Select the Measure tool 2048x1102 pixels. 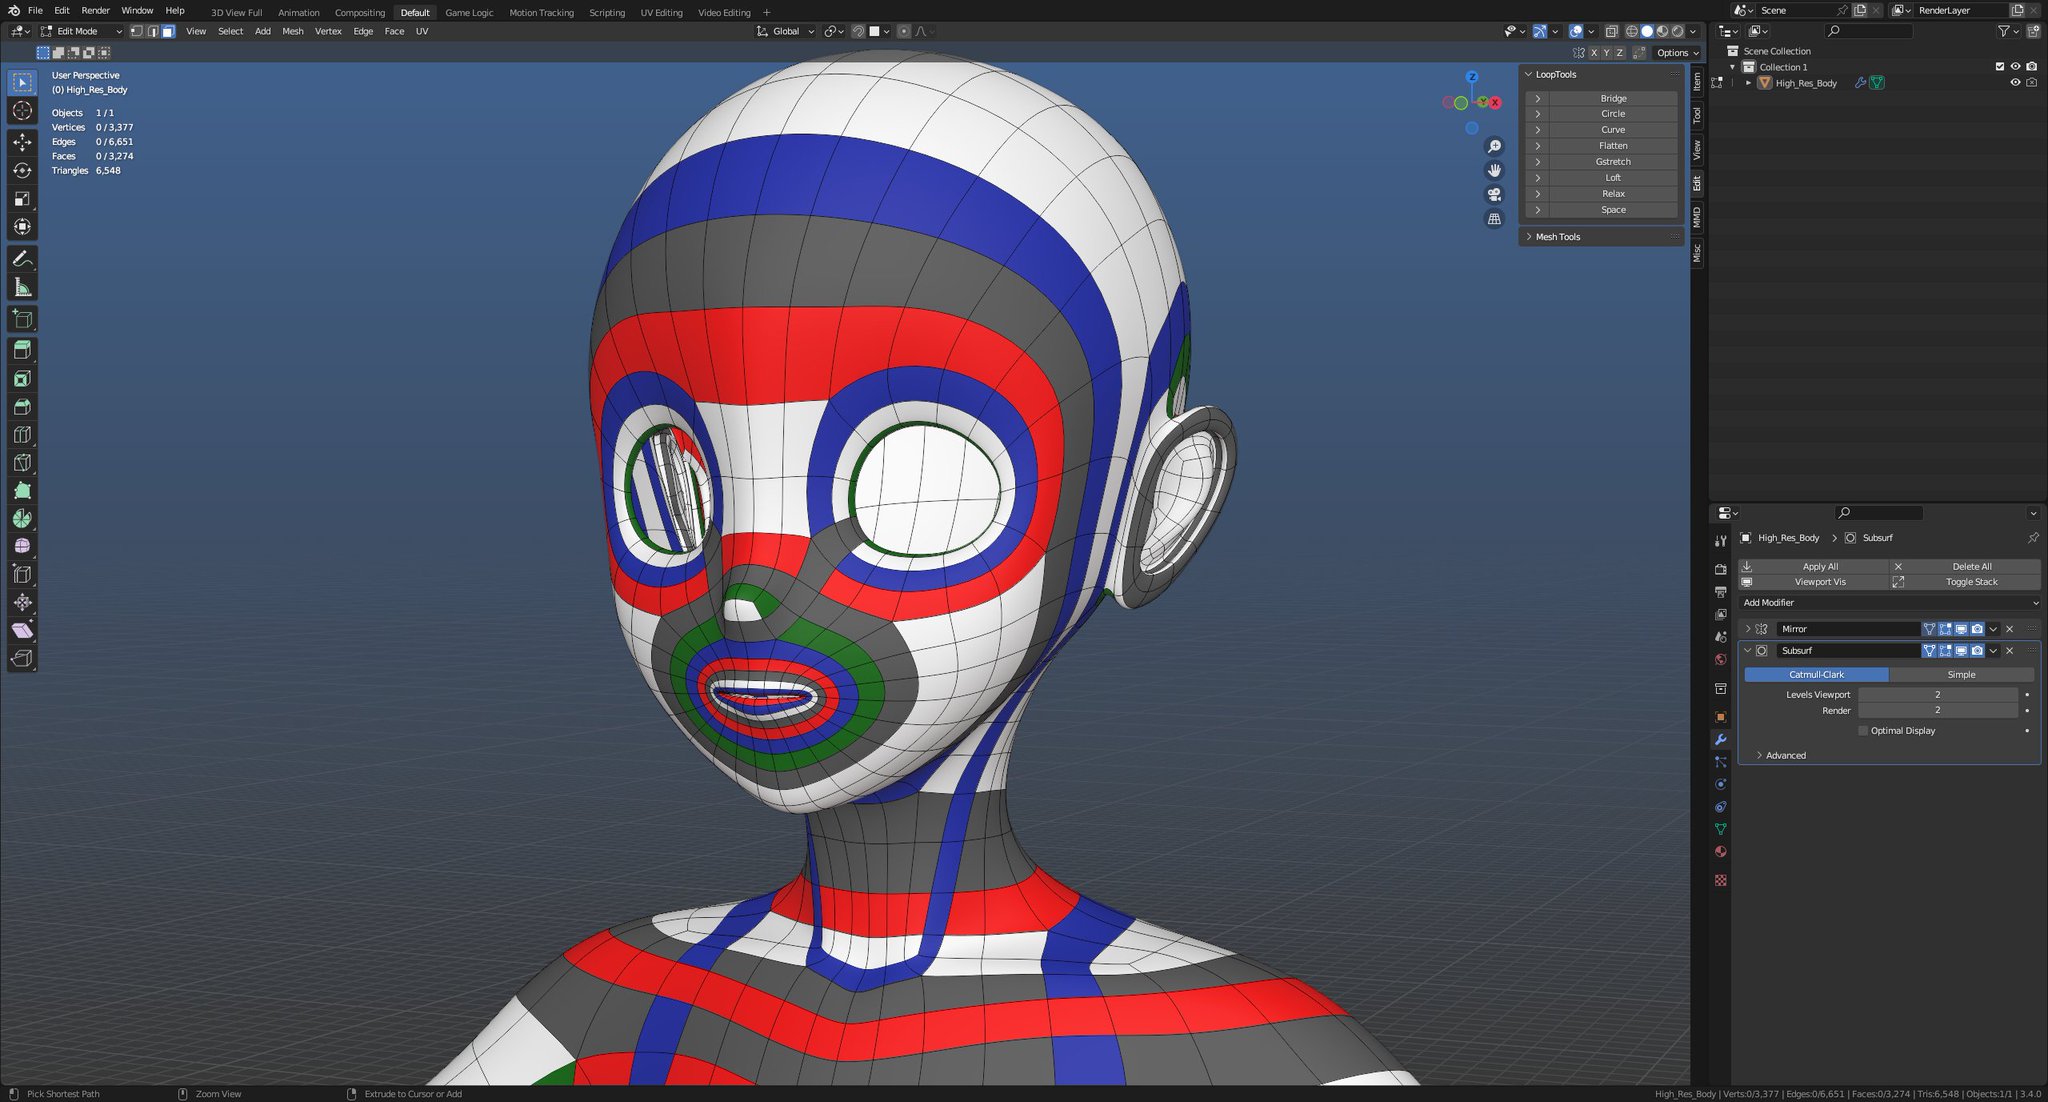pyautogui.click(x=22, y=288)
